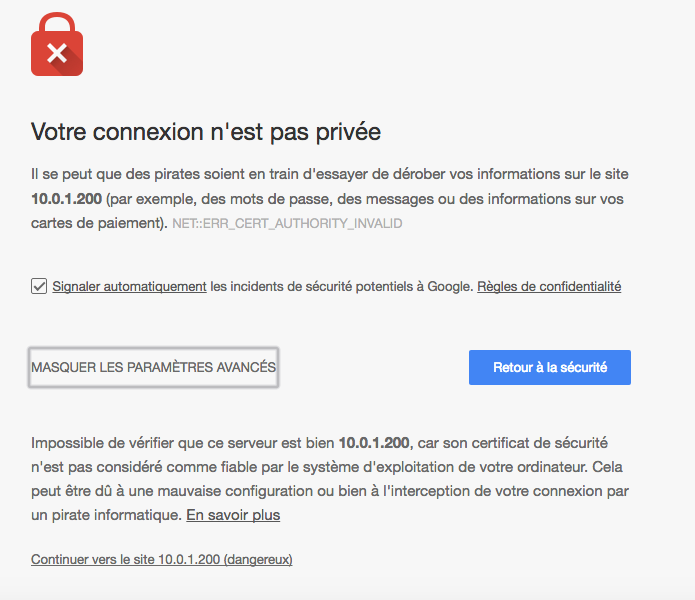The image size is (695, 600).
Task: Collapse "Masquer les paramètres avancés"
Action: tap(153, 367)
